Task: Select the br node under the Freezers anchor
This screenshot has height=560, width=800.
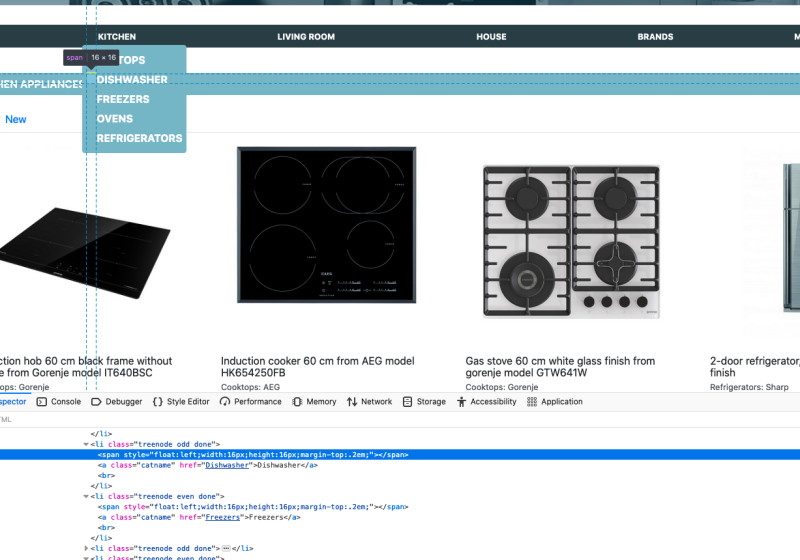Action: 106,528
